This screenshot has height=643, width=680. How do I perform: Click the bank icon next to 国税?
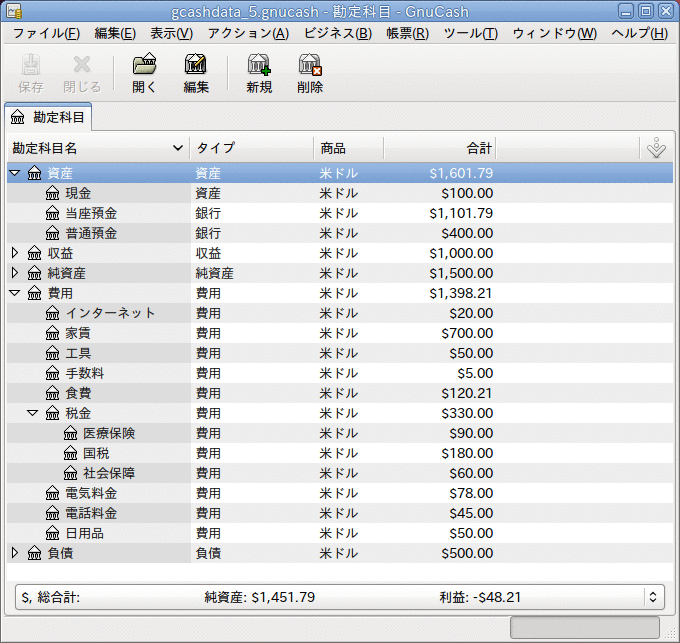click(70, 453)
